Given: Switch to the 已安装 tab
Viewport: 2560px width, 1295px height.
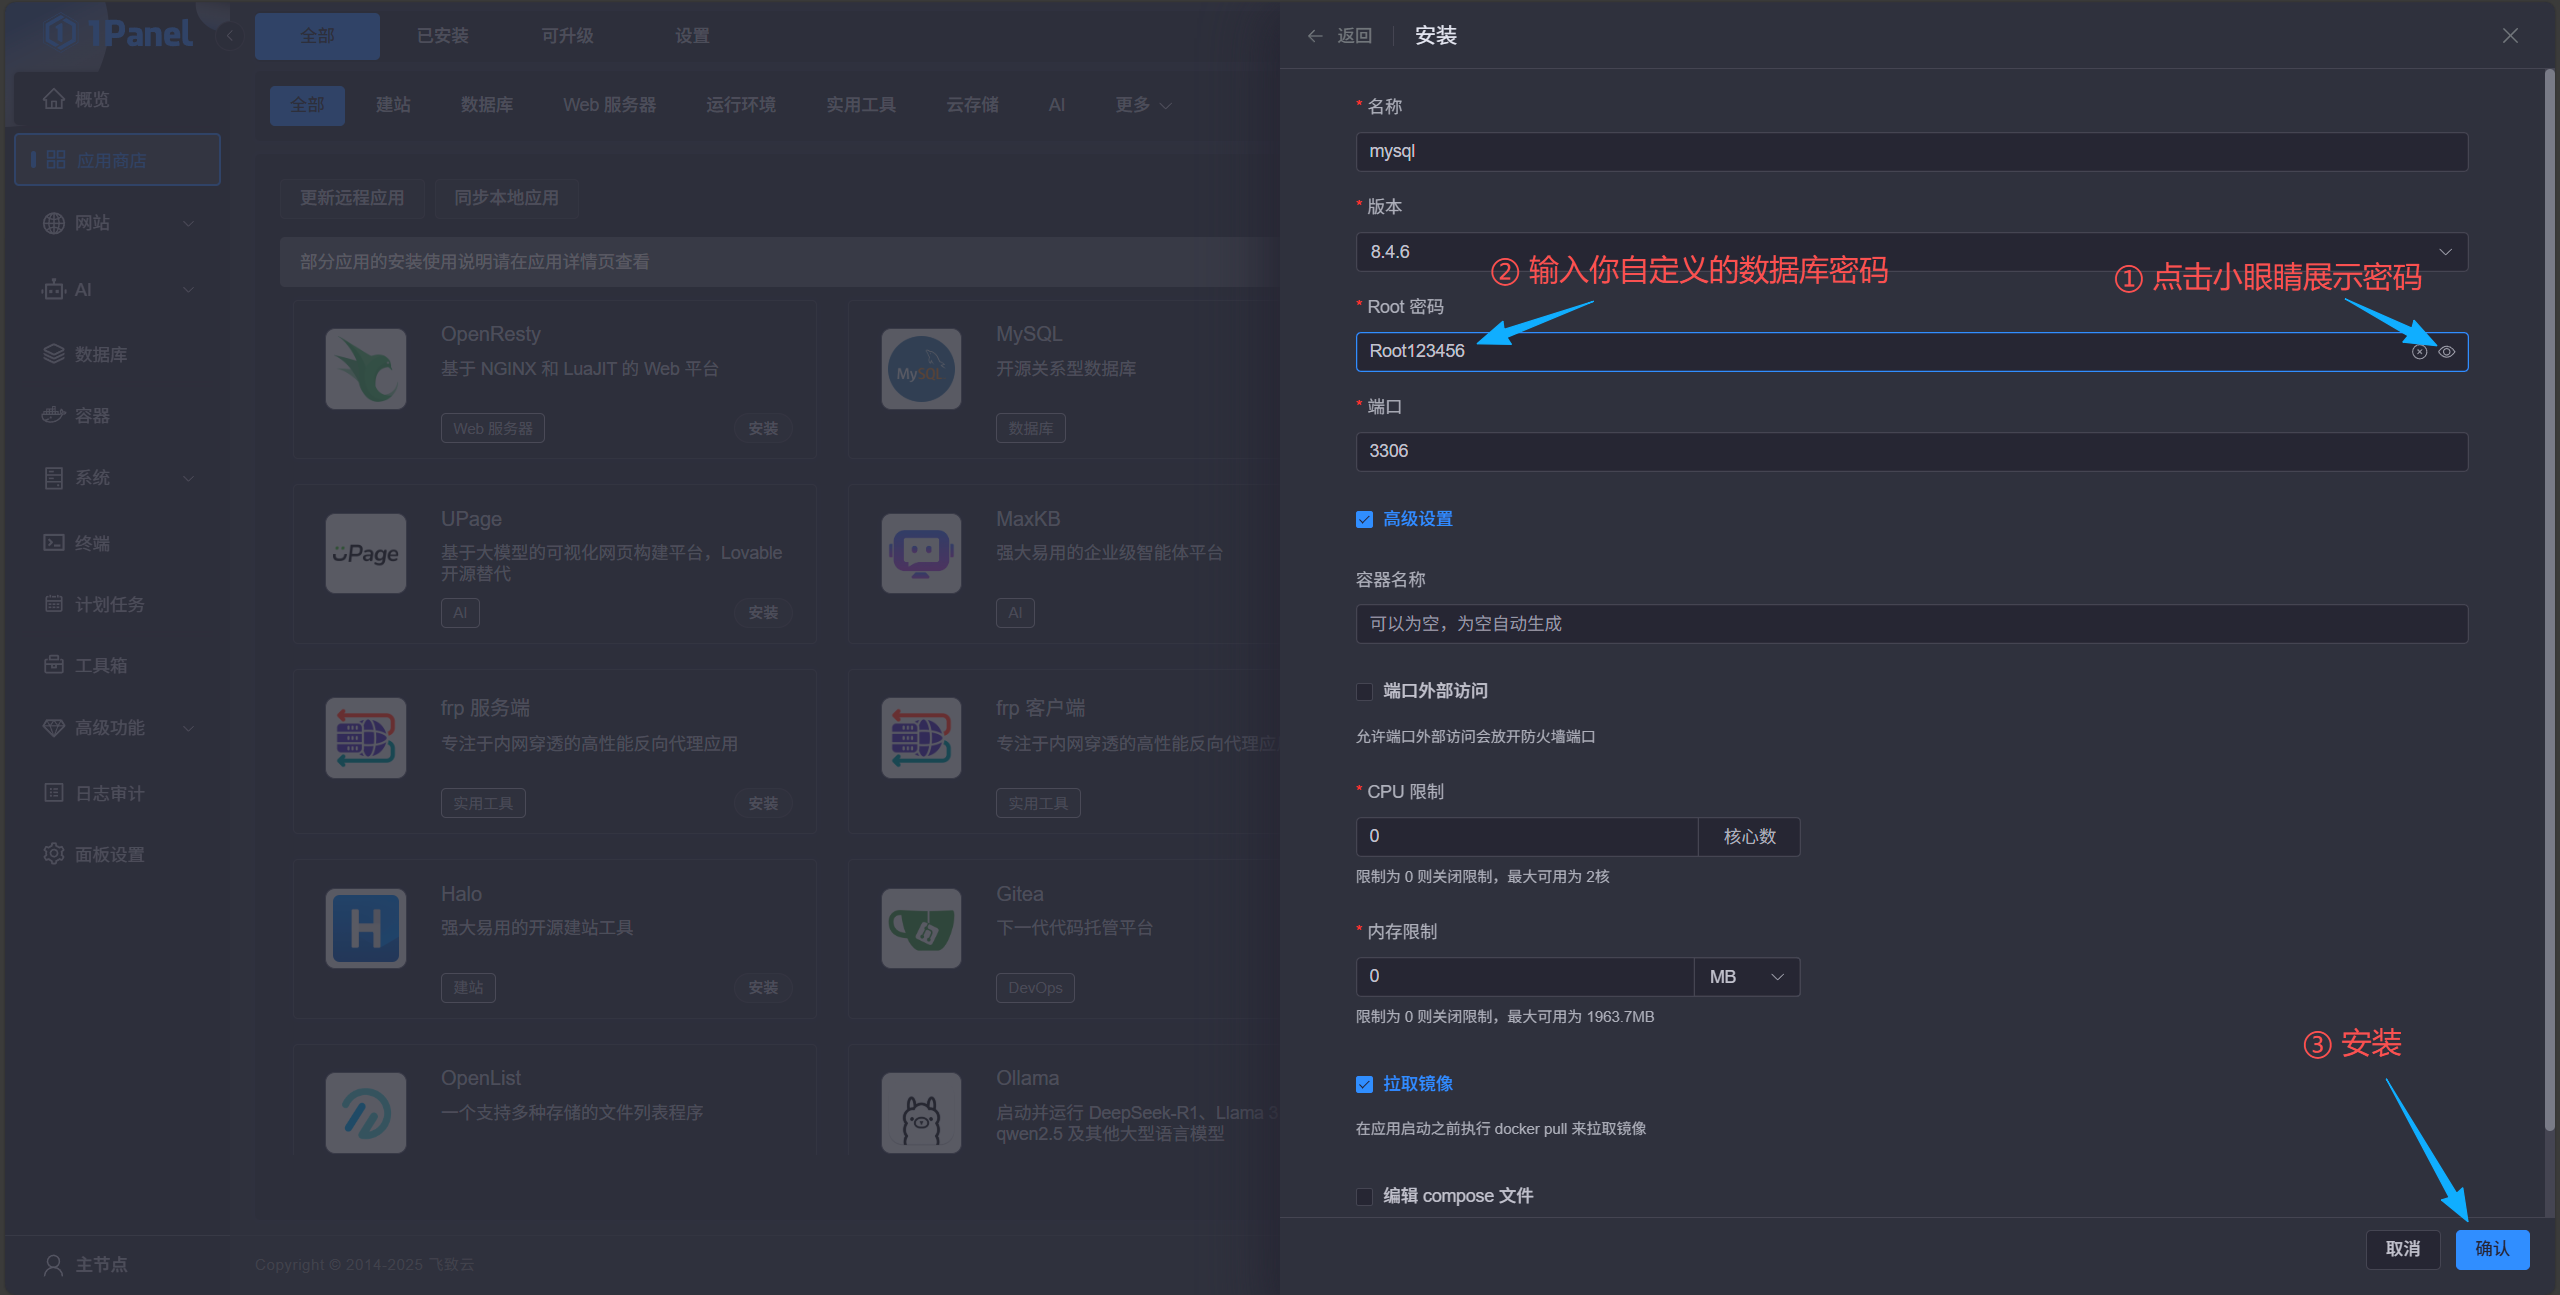Looking at the screenshot, I should tap(442, 36).
